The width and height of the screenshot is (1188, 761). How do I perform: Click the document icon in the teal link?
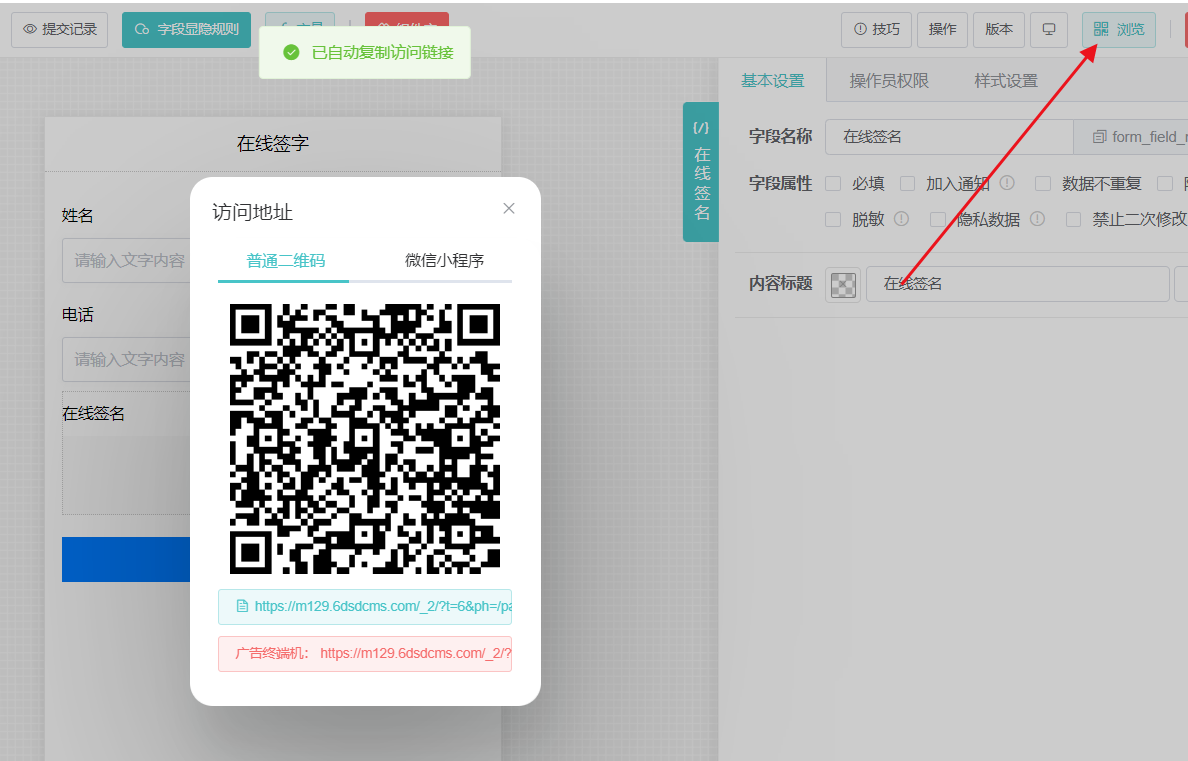click(242, 606)
